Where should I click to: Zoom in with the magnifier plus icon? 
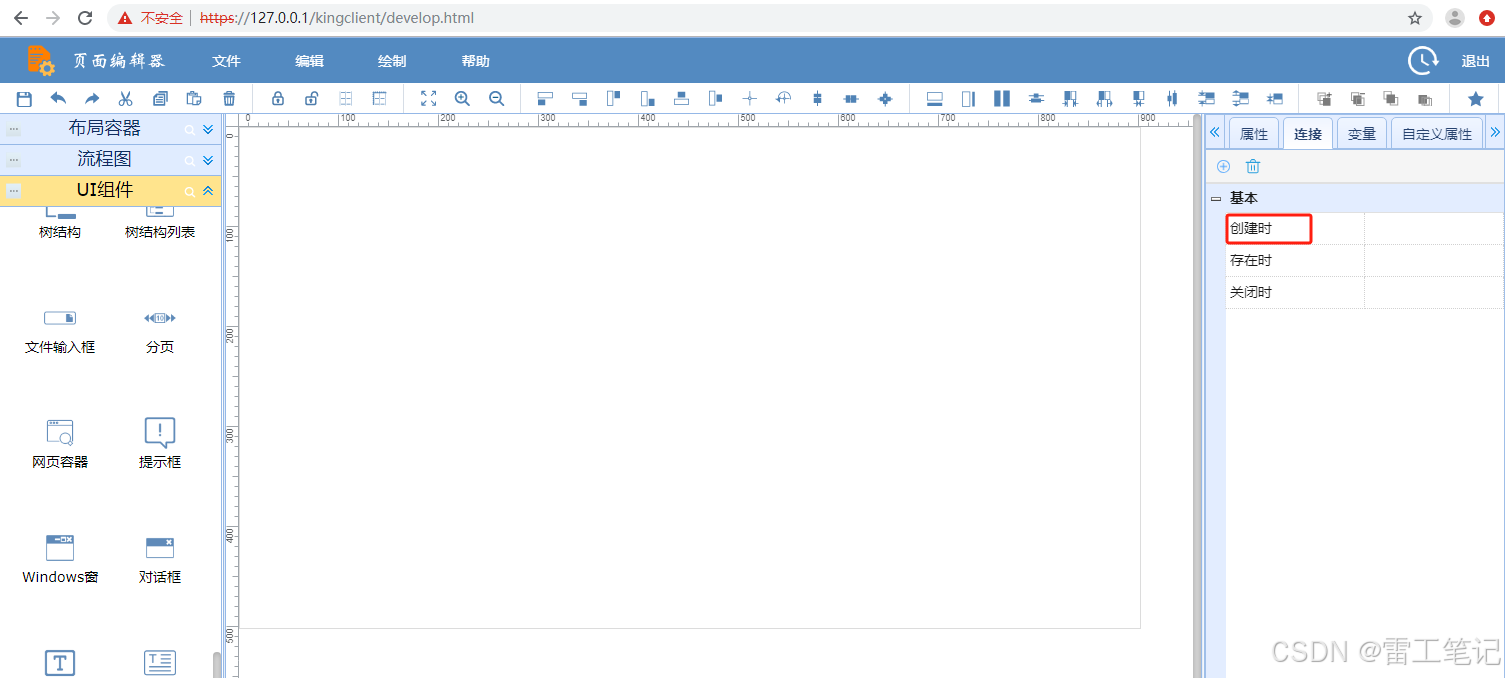point(462,98)
